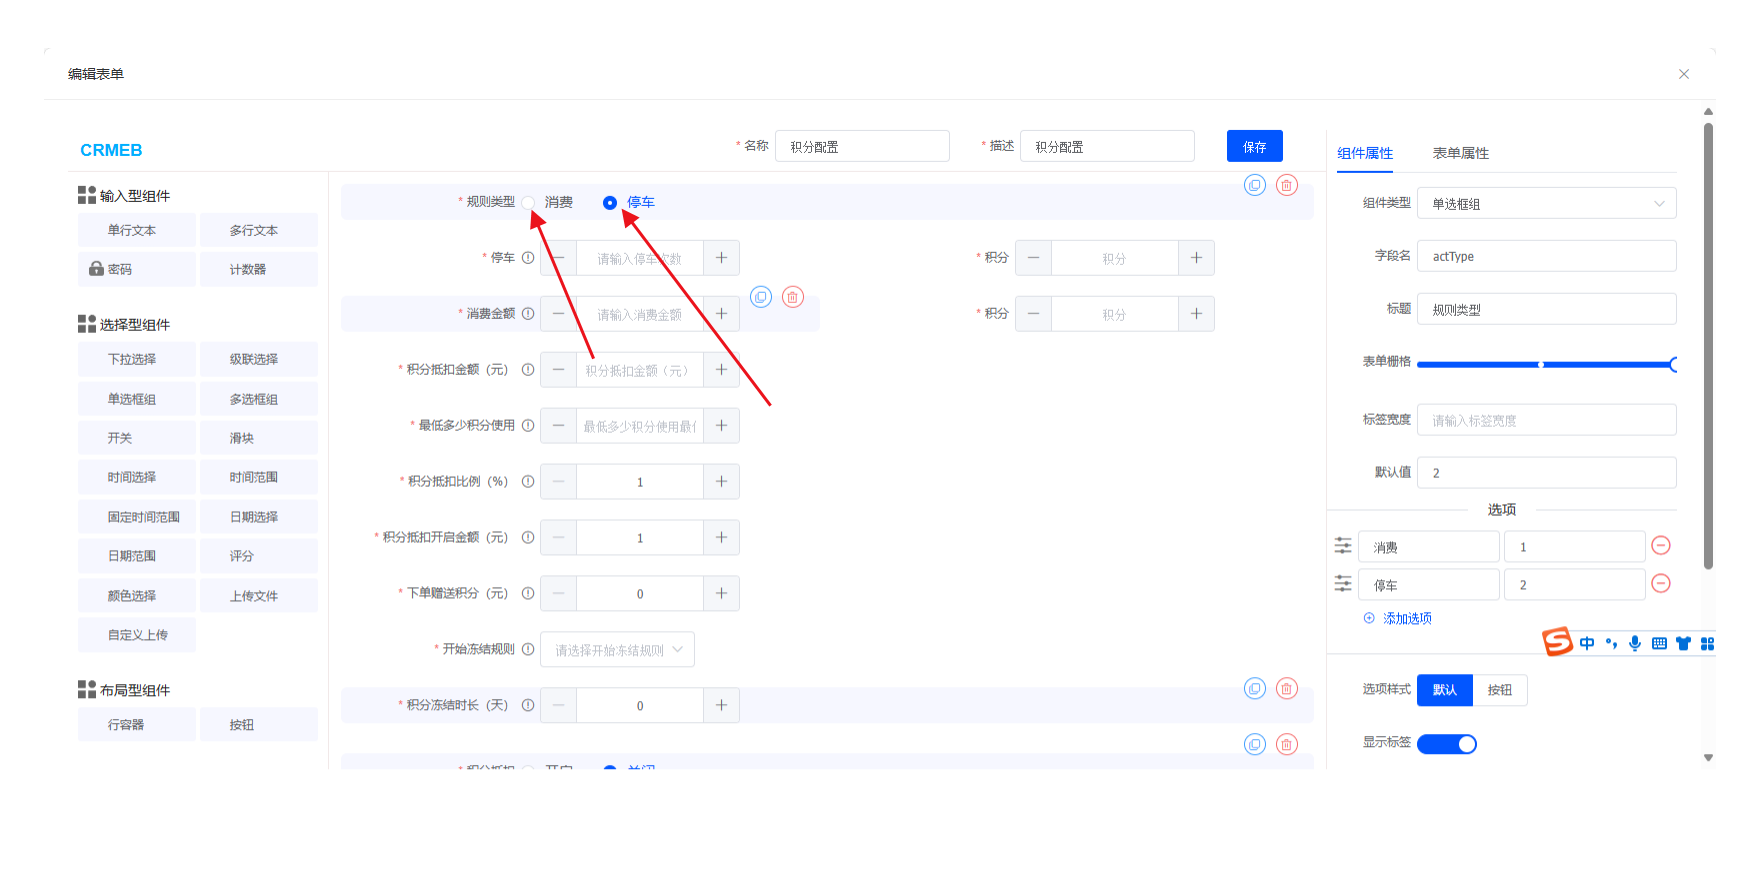Increase the 积分抵扣比例 value with plus

pyautogui.click(x=721, y=482)
